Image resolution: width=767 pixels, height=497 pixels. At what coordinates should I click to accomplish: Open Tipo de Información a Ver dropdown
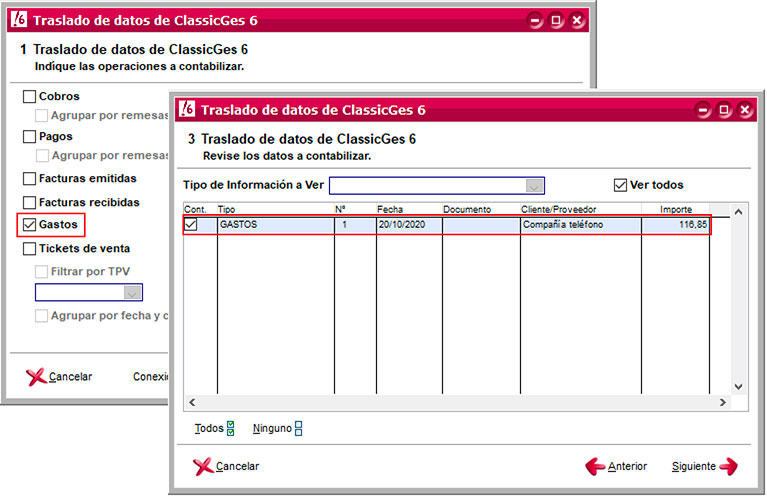[x=534, y=186]
